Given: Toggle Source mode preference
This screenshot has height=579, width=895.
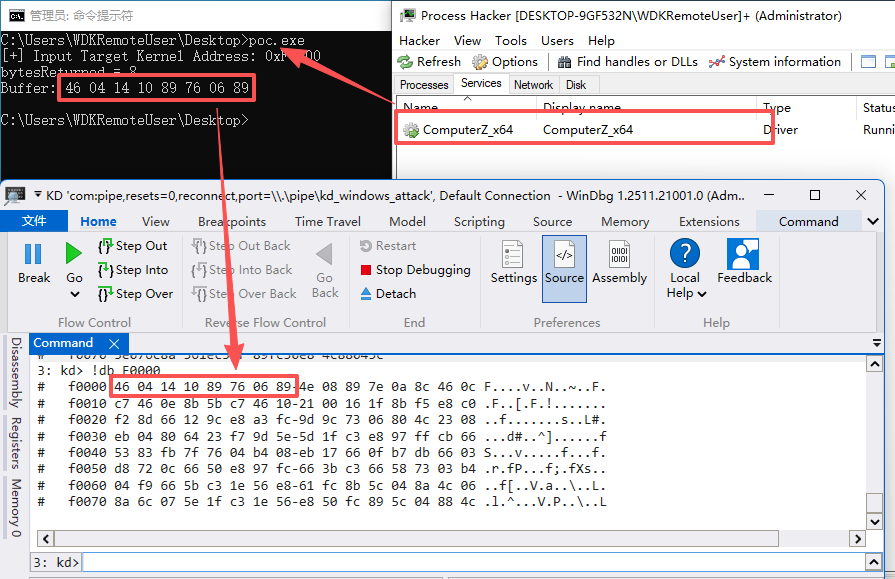Looking at the screenshot, I should click(565, 269).
